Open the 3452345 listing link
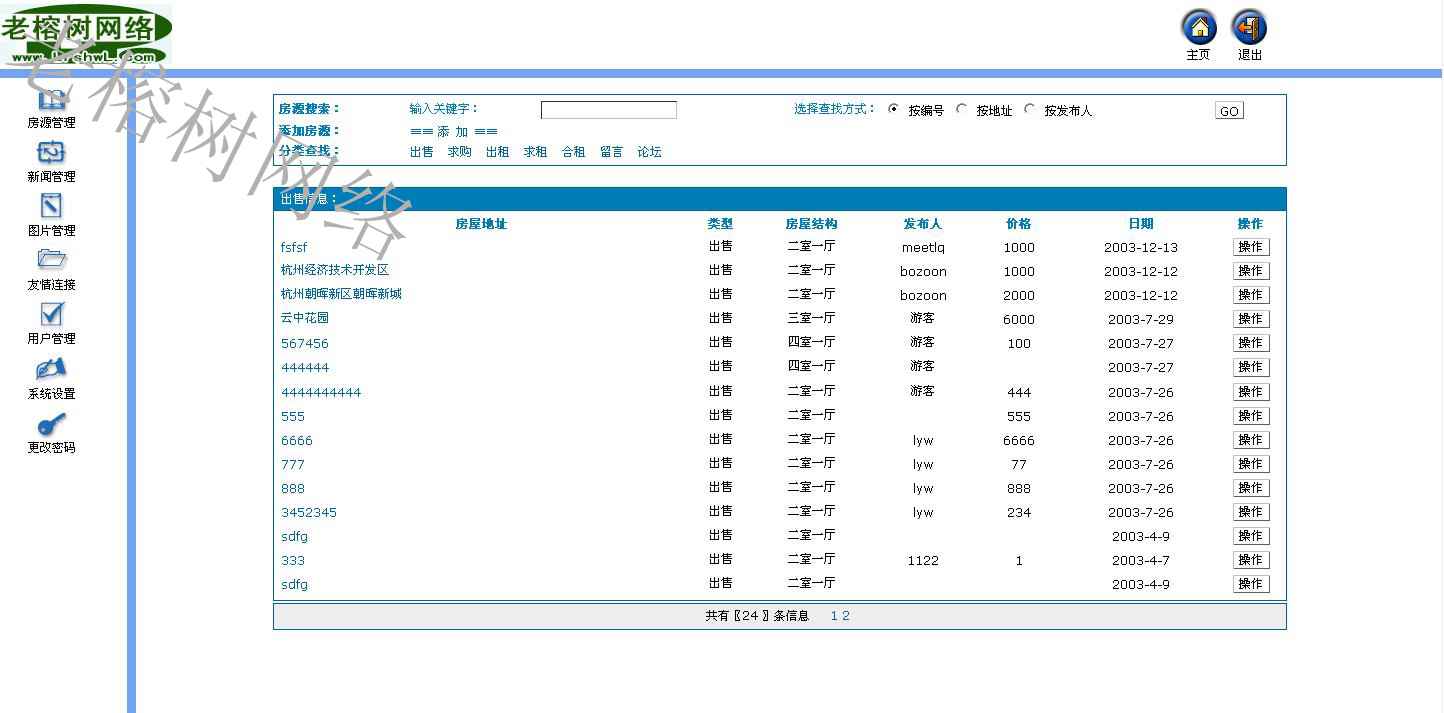 [x=309, y=512]
